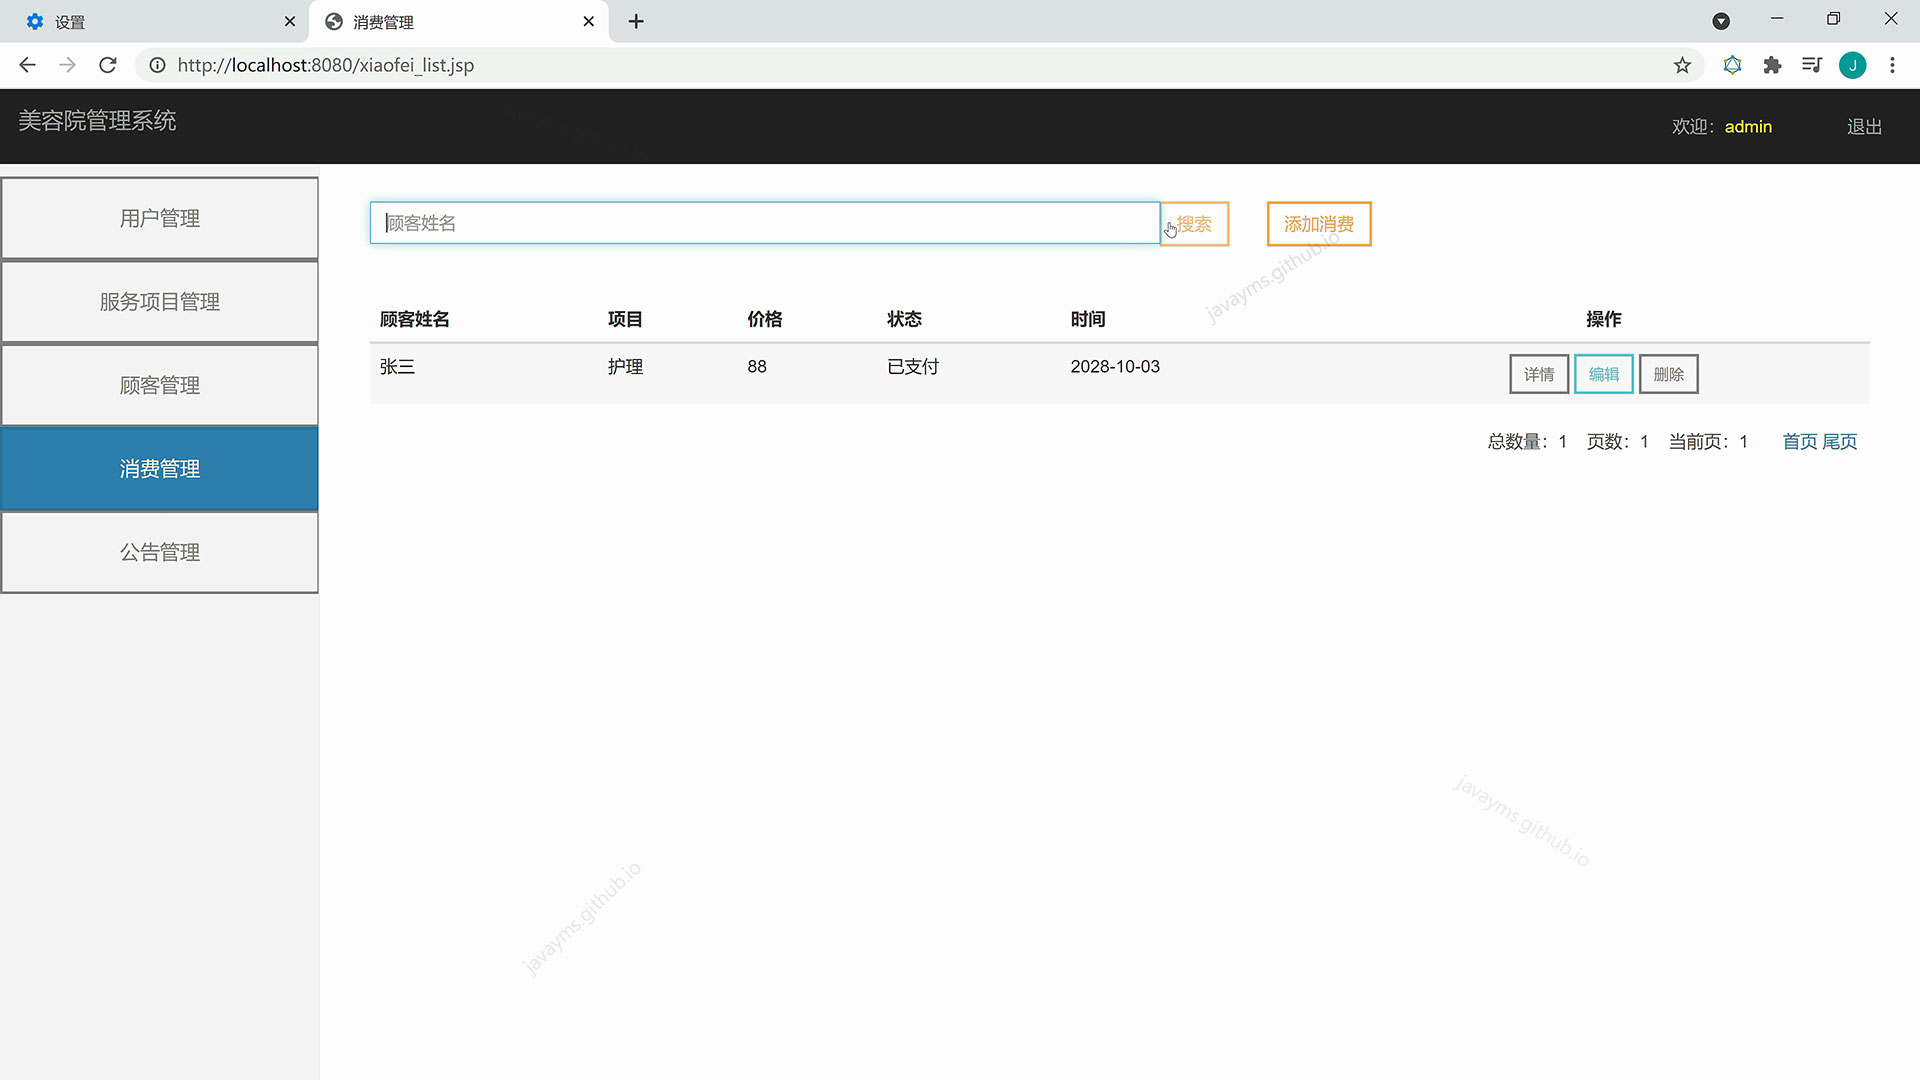Click the Chrome profile avatar J

pos(1852,65)
